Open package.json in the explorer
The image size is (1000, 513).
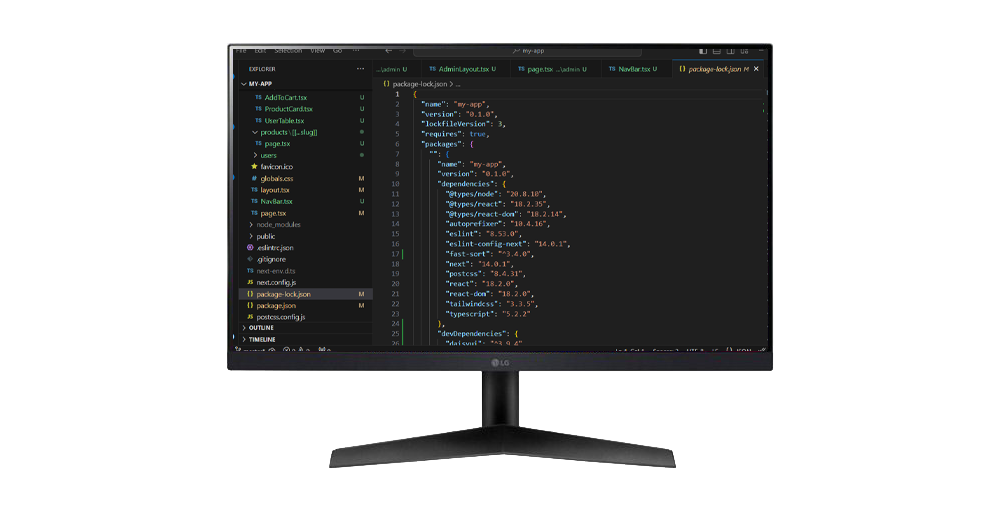tap(305, 306)
